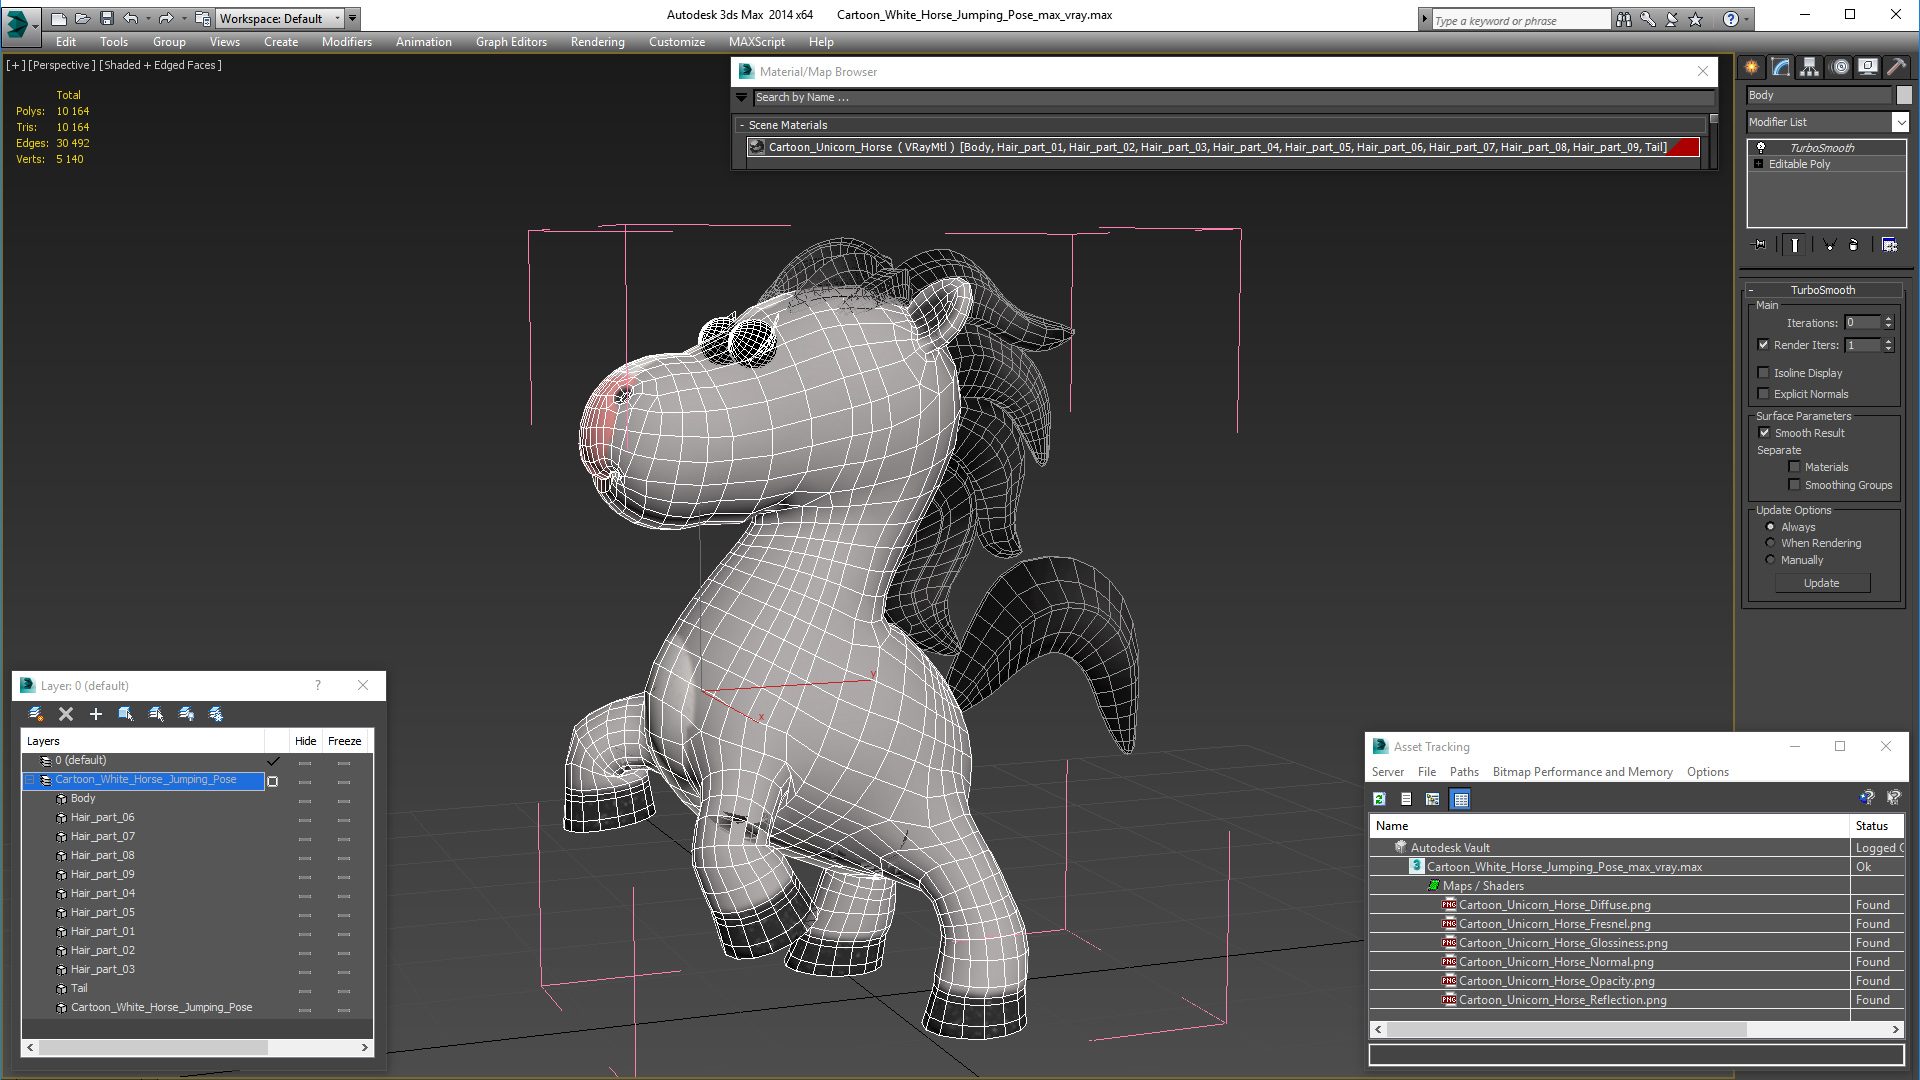Click the Favorites star icon
The image size is (1920, 1080).
click(x=1696, y=19)
